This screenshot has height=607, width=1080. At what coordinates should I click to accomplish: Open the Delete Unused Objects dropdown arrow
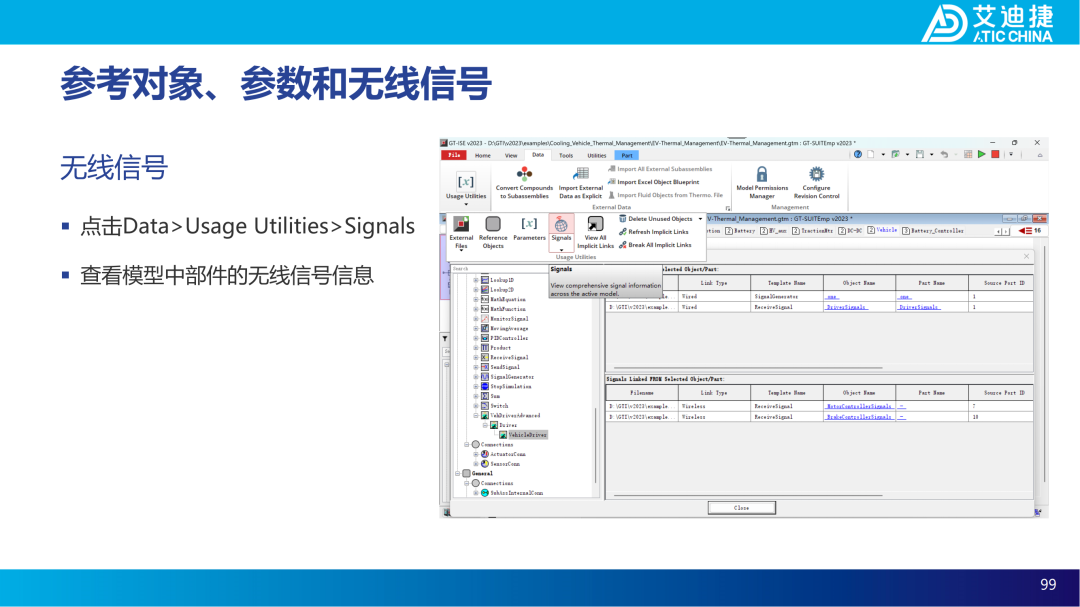click(700, 219)
